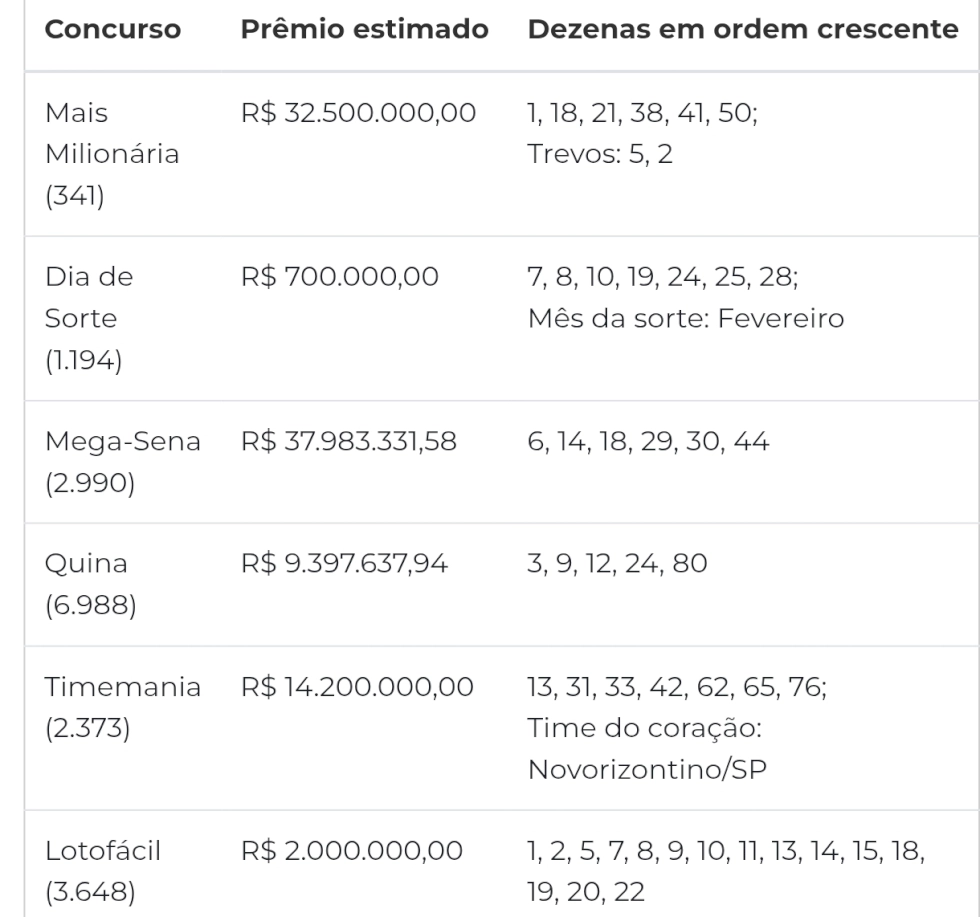Screen dimensions: 980x917
Task: Click the Quina numbers 3, 9, 12, 24, 80
Action: click(x=618, y=564)
